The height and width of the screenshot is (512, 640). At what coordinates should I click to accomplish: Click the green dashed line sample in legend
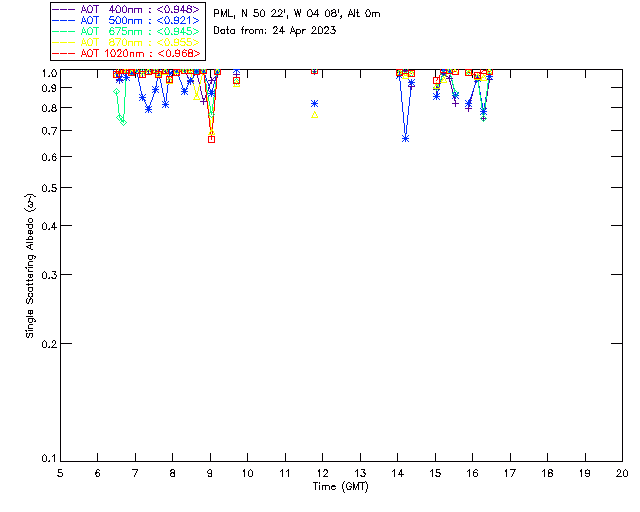[x=64, y=32]
